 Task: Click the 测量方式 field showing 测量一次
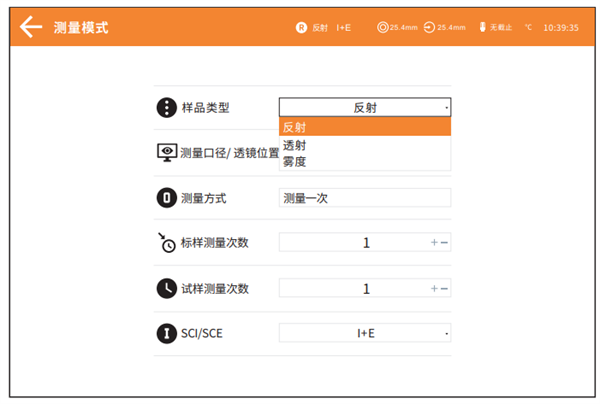coord(365,198)
